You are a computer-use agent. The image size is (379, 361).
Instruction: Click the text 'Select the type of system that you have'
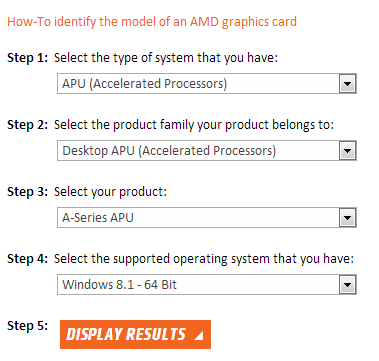coord(166,58)
